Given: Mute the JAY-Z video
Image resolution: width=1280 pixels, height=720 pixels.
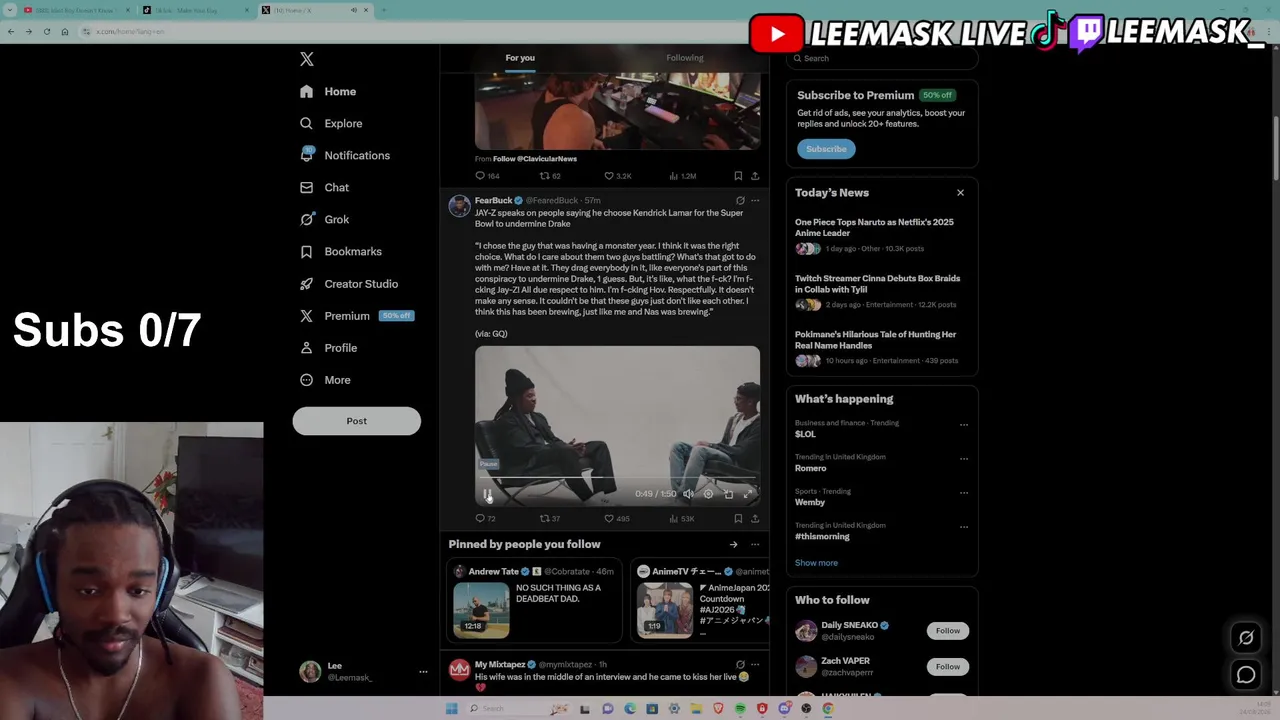Looking at the screenshot, I should point(688,493).
